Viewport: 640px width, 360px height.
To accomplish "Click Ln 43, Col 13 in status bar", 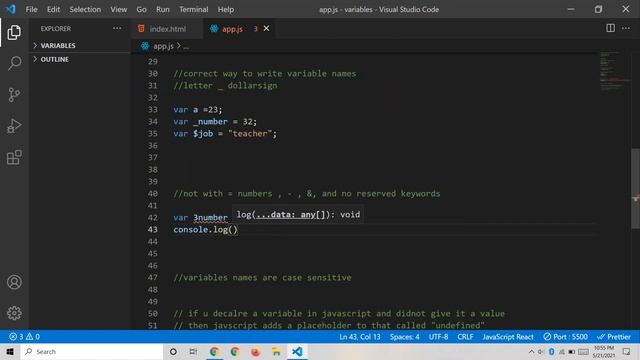I will tap(360, 337).
